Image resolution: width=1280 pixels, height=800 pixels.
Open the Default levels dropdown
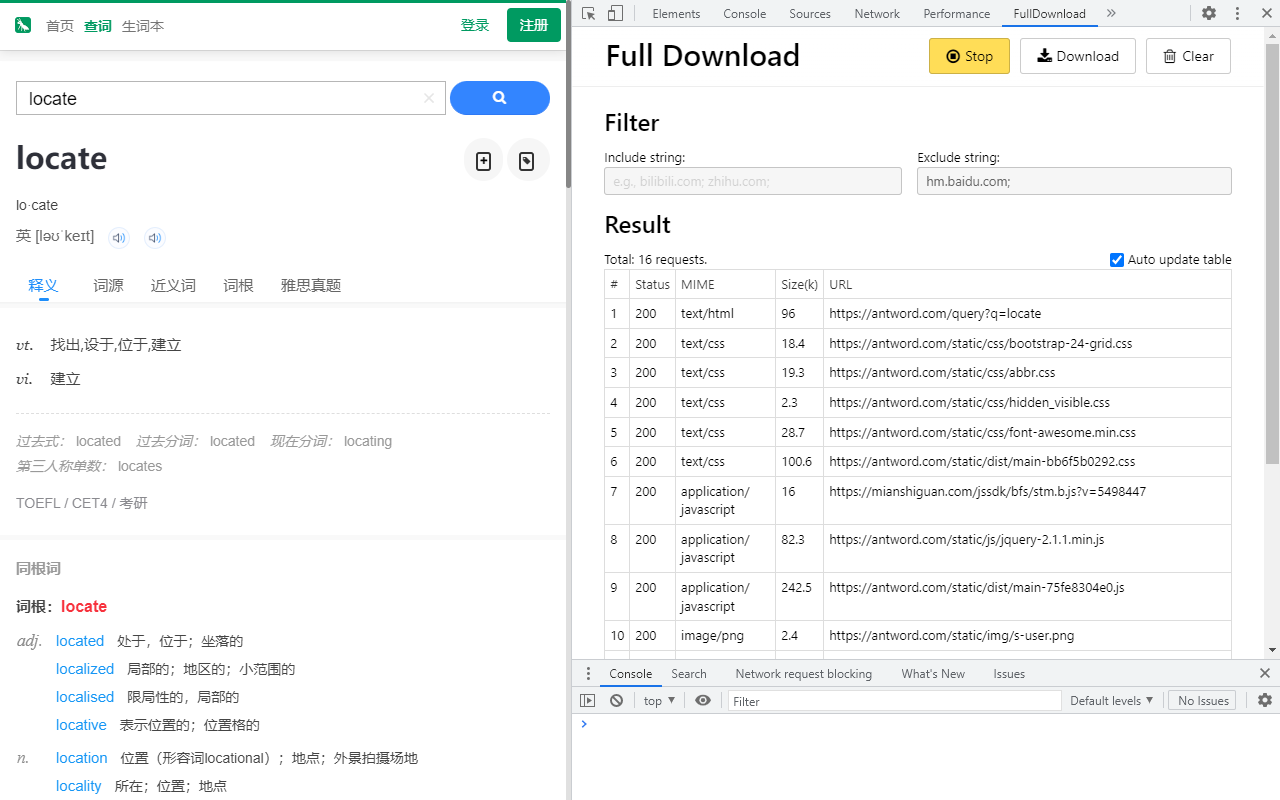point(1112,700)
